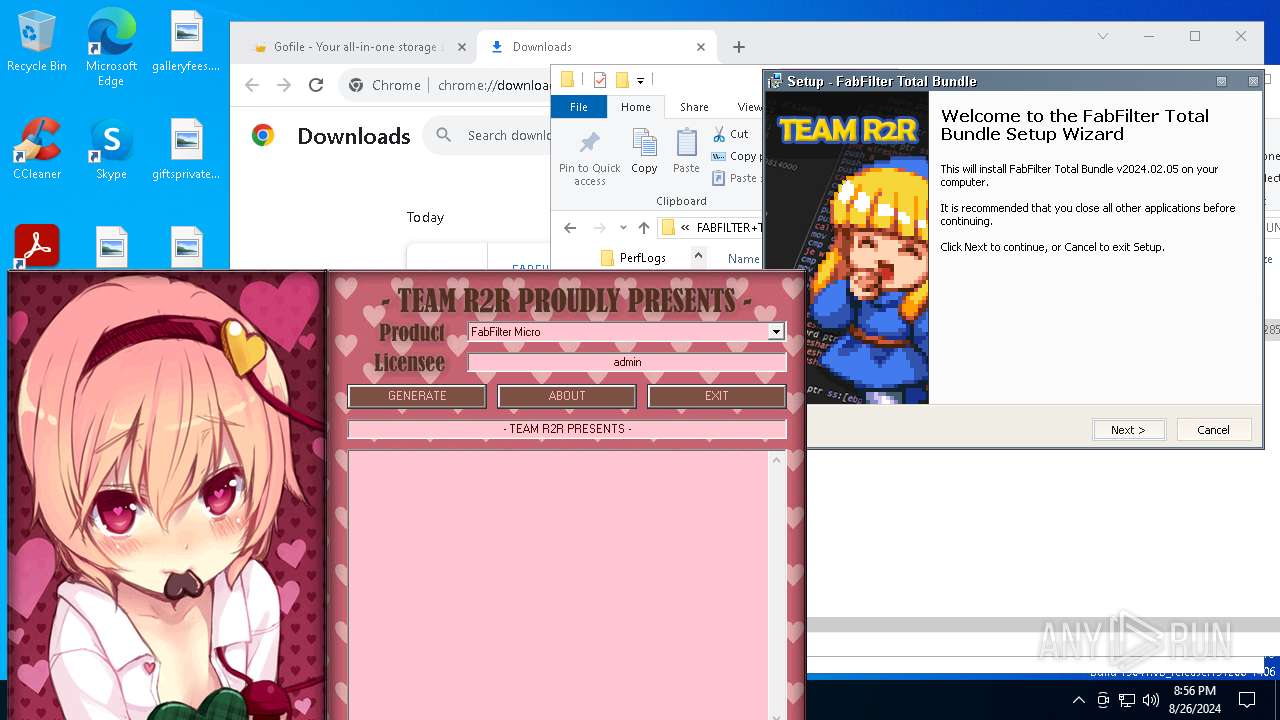Open Skype desktop shortcut

(x=111, y=149)
